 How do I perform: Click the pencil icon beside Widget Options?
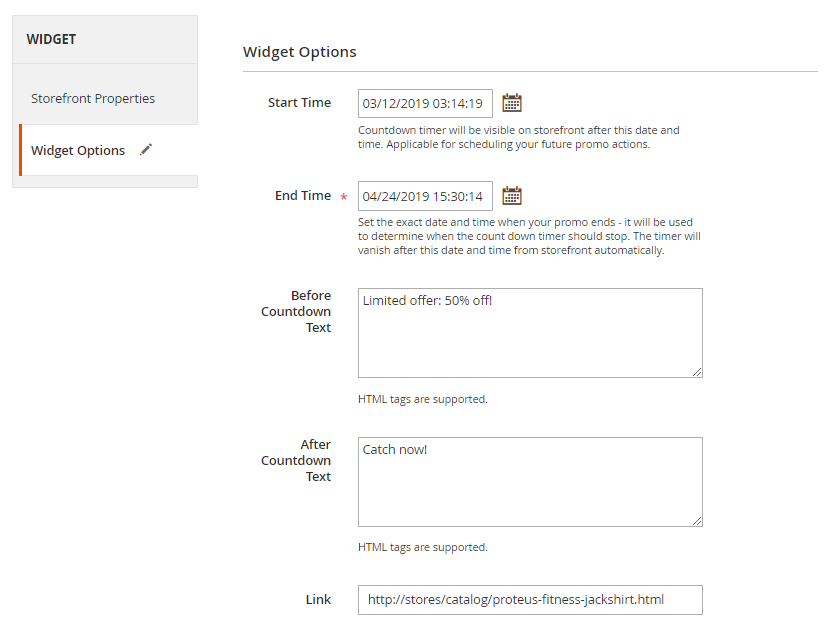coord(146,150)
